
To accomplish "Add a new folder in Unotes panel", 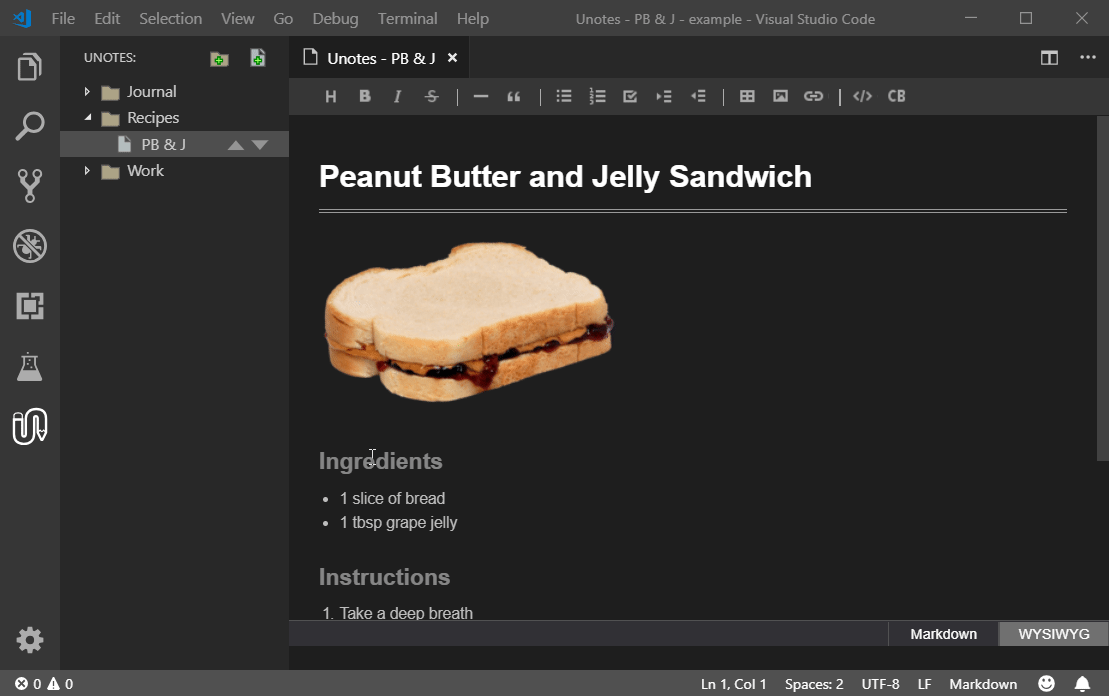I will [x=219, y=58].
